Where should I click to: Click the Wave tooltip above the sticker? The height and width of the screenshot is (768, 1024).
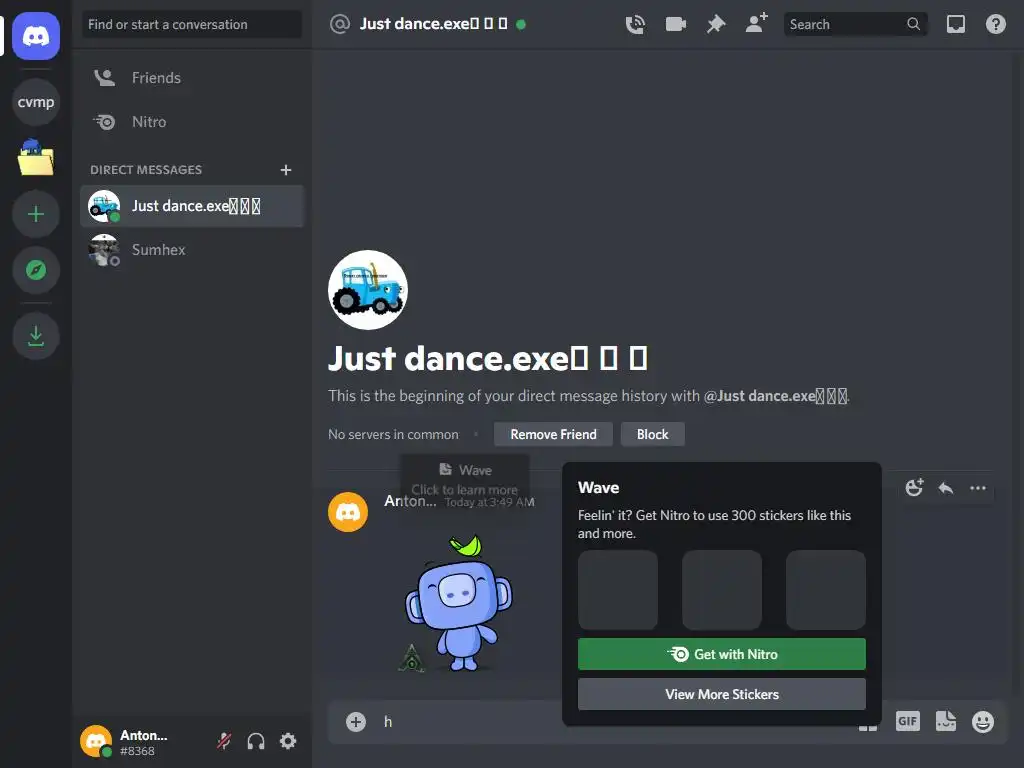click(465, 479)
